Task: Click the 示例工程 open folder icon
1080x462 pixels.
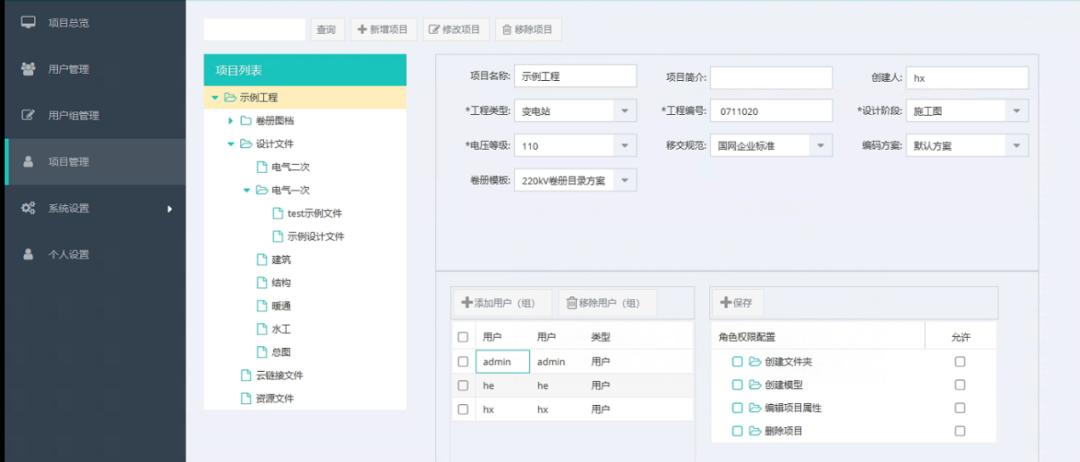Action: [230, 98]
